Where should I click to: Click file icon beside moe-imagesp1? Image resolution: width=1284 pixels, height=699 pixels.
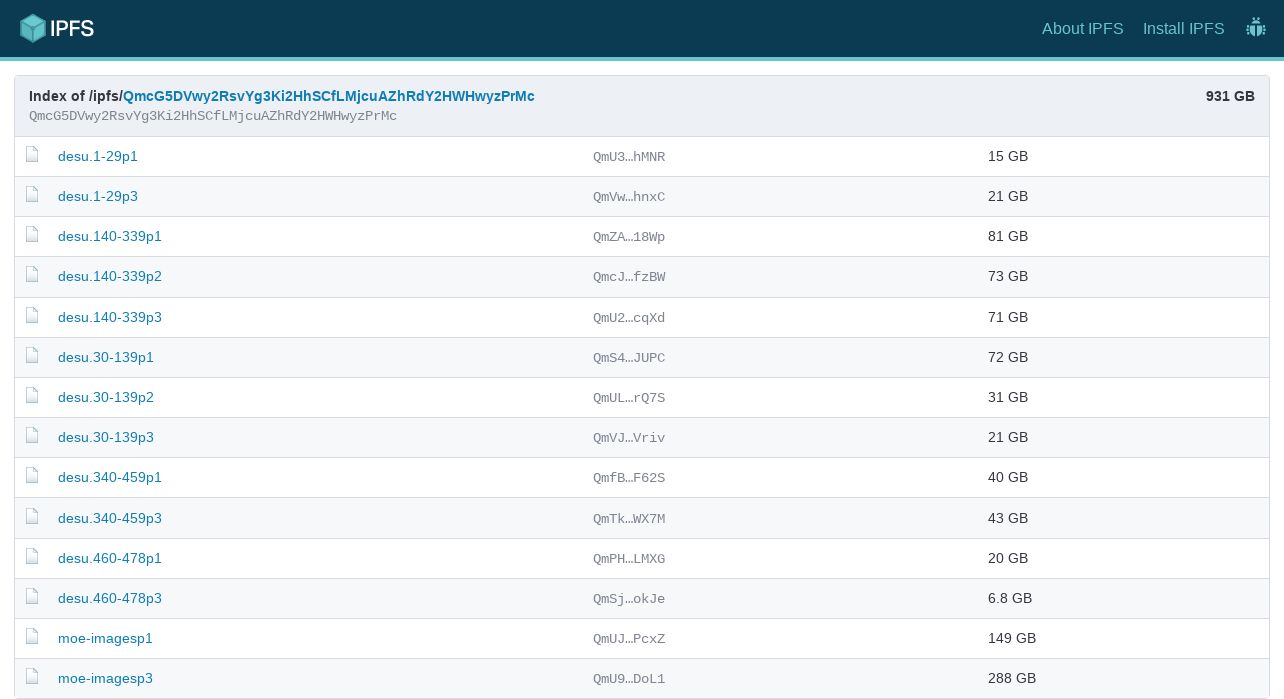(33, 637)
